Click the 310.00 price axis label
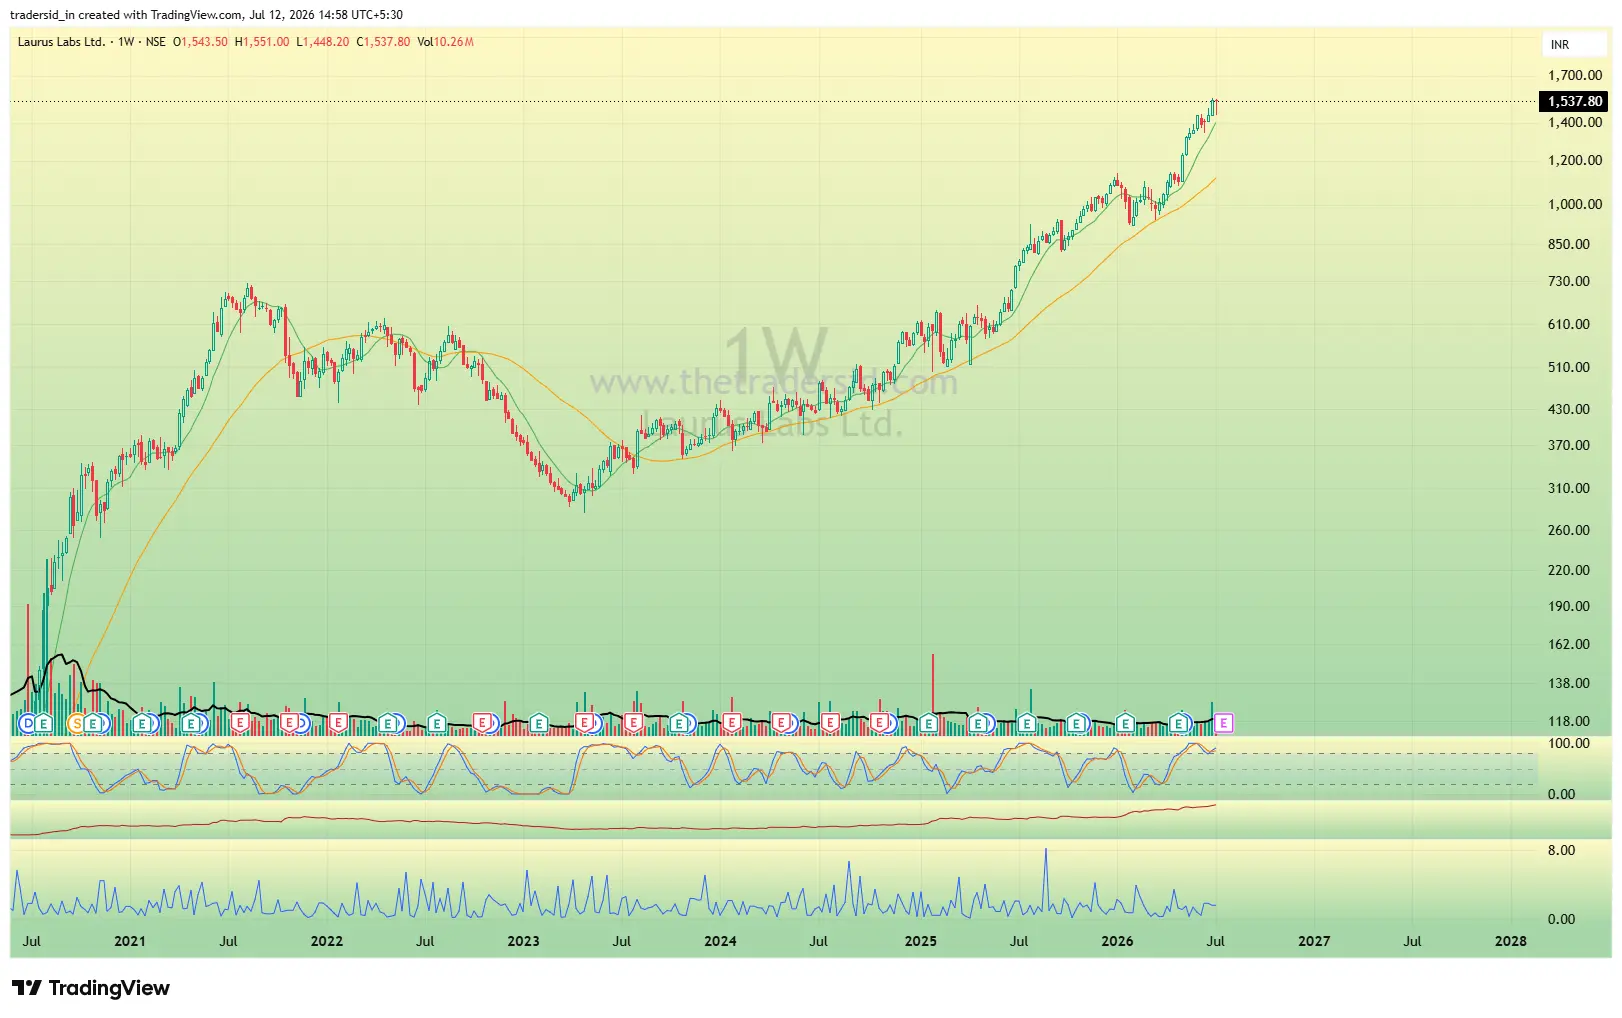 click(1569, 488)
